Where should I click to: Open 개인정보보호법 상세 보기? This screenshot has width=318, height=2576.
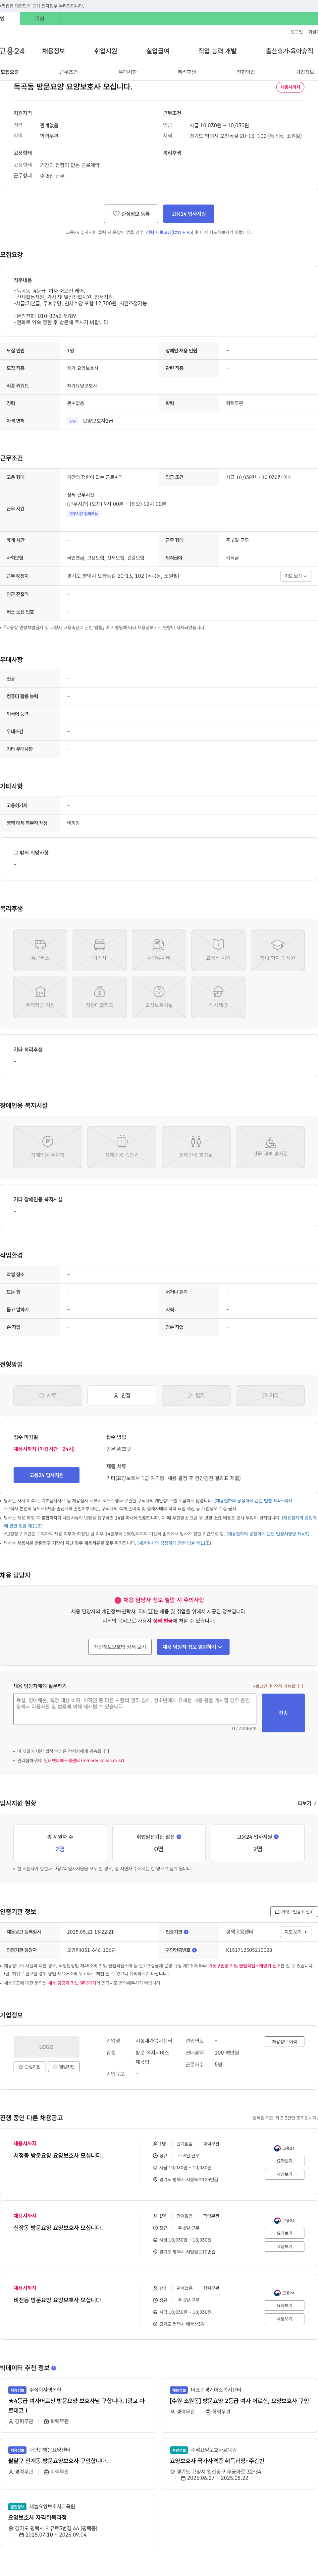click(x=120, y=1647)
